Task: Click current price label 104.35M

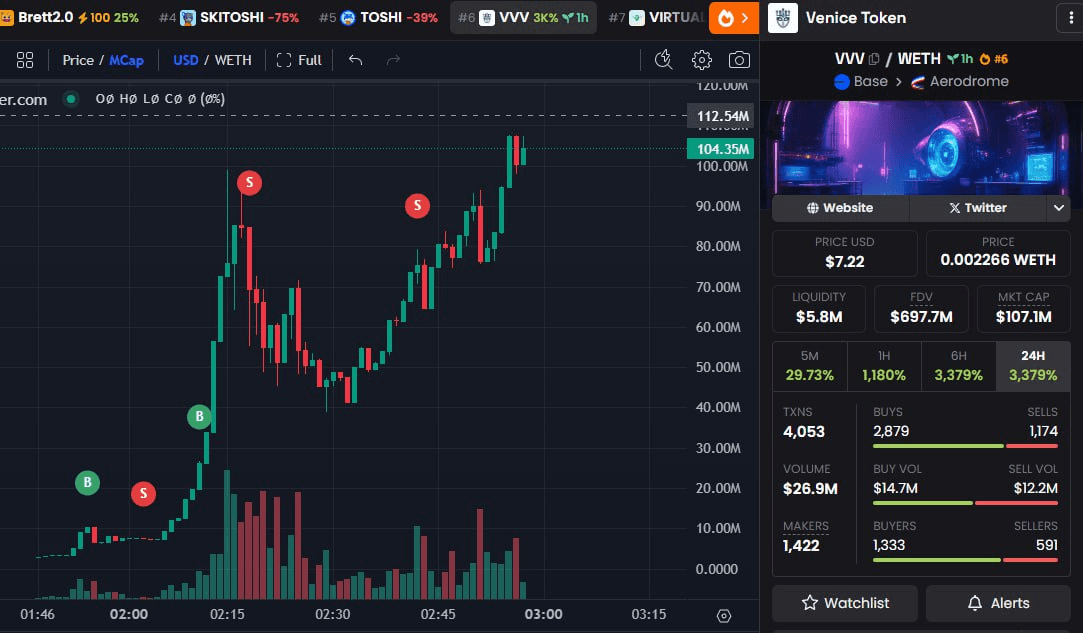Action: tap(720, 149)
